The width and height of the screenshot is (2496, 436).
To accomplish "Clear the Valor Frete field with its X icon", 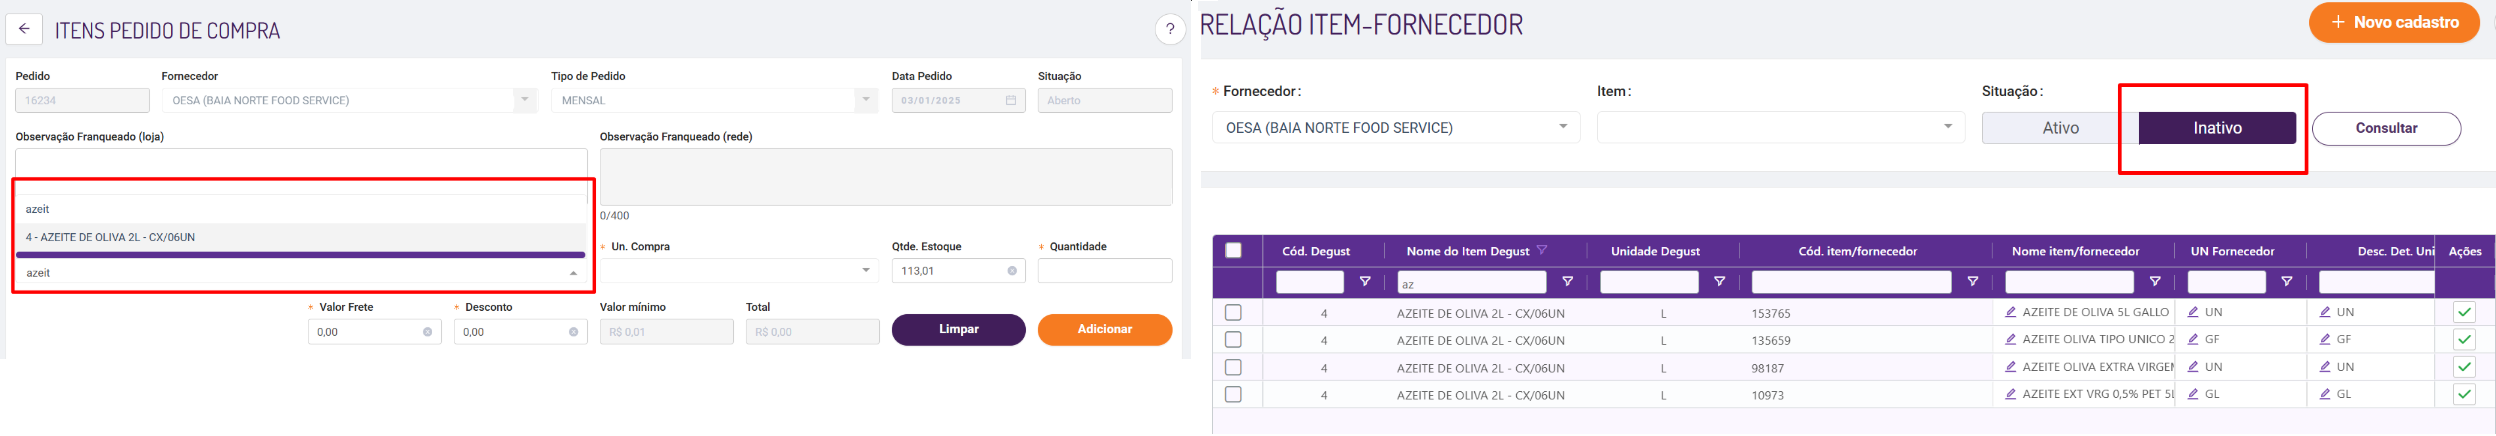I will pyautogui.click(x=427, y=332).
